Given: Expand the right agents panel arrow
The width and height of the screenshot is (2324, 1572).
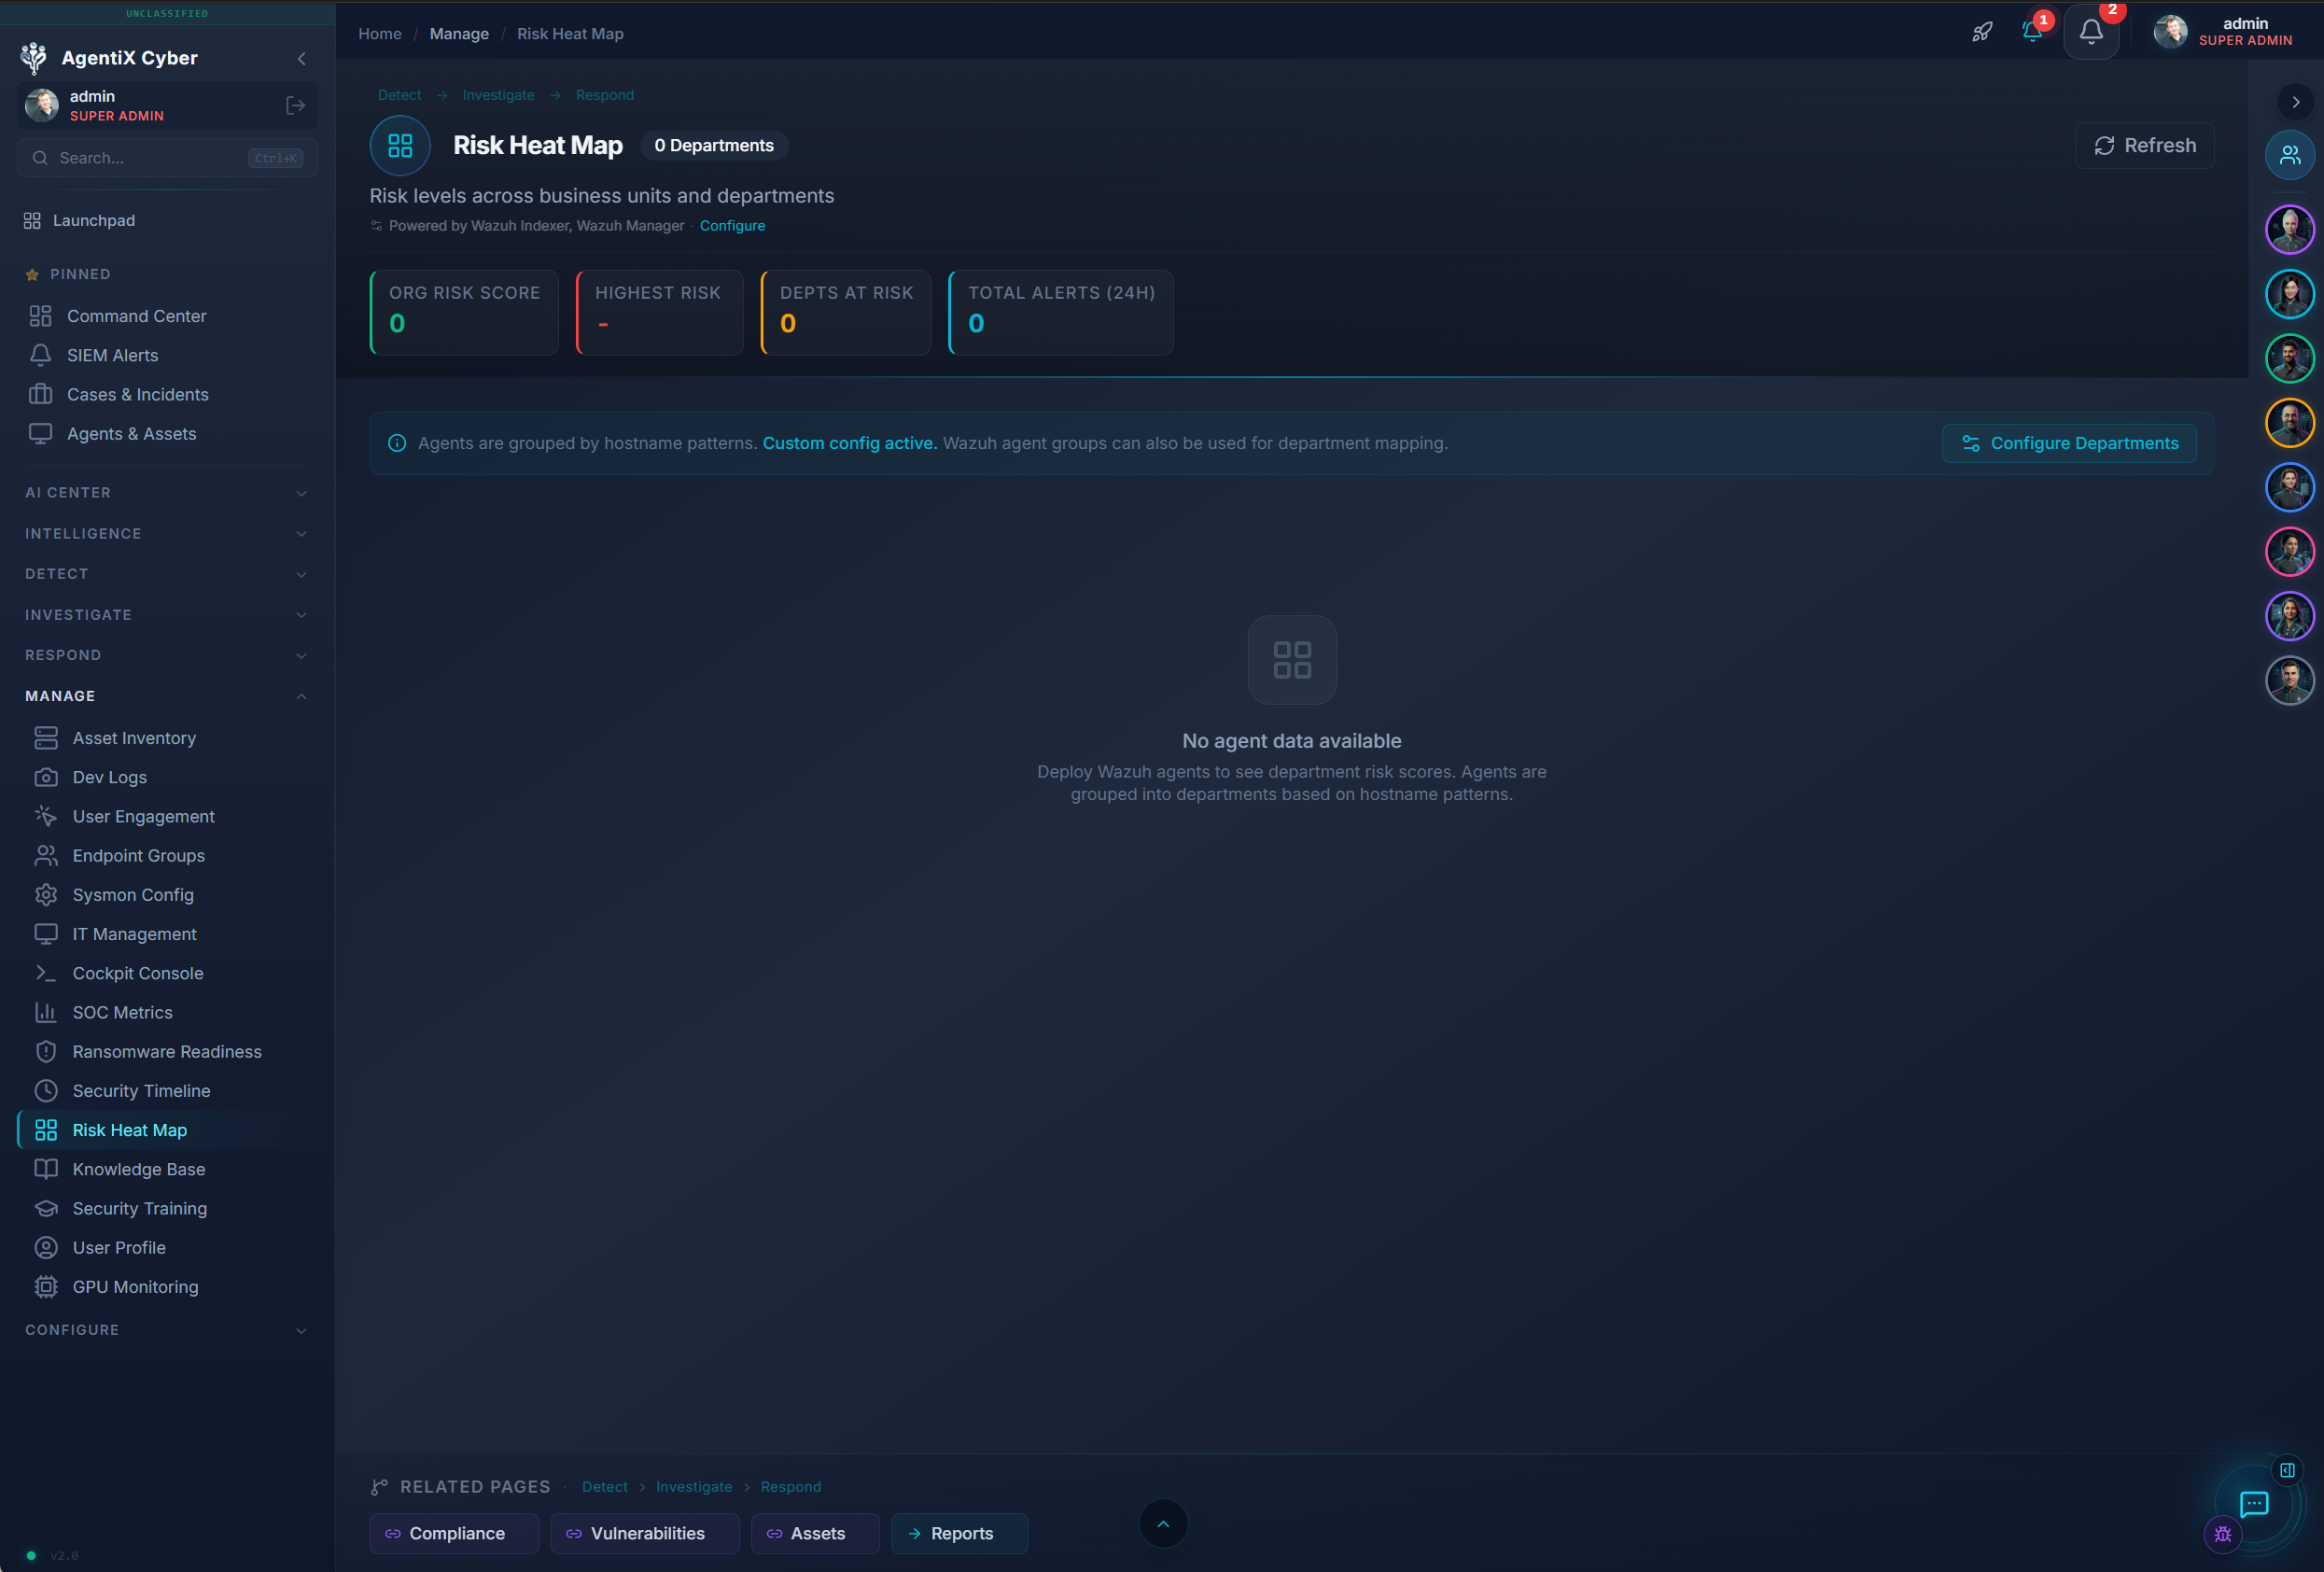Looking at the screenshot, I should [x=2295, y=102].
